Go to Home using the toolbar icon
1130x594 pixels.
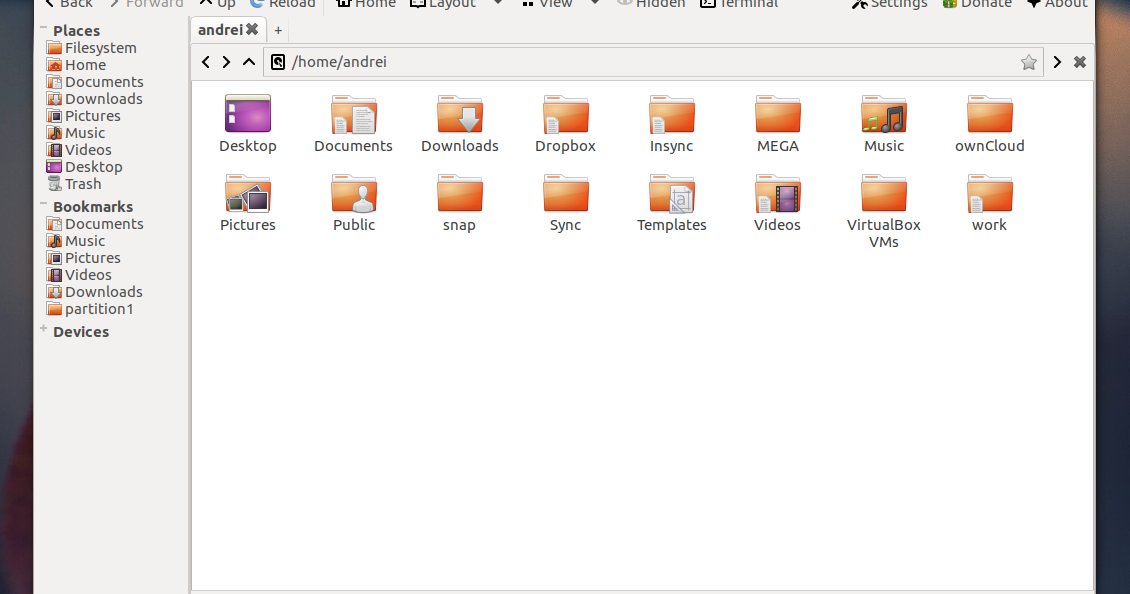[365, 4]
